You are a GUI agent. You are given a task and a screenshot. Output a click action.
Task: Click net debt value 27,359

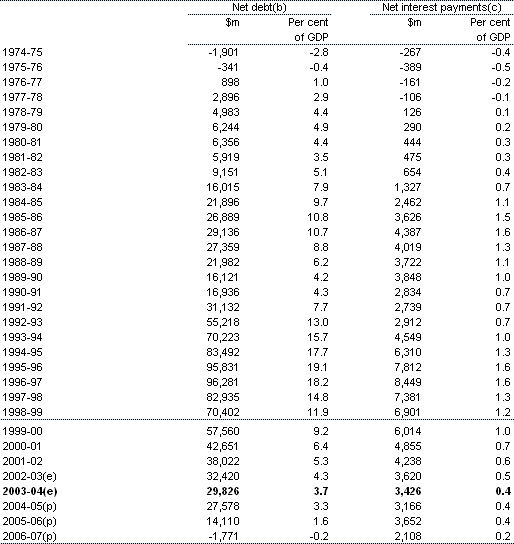coord(223,247)
